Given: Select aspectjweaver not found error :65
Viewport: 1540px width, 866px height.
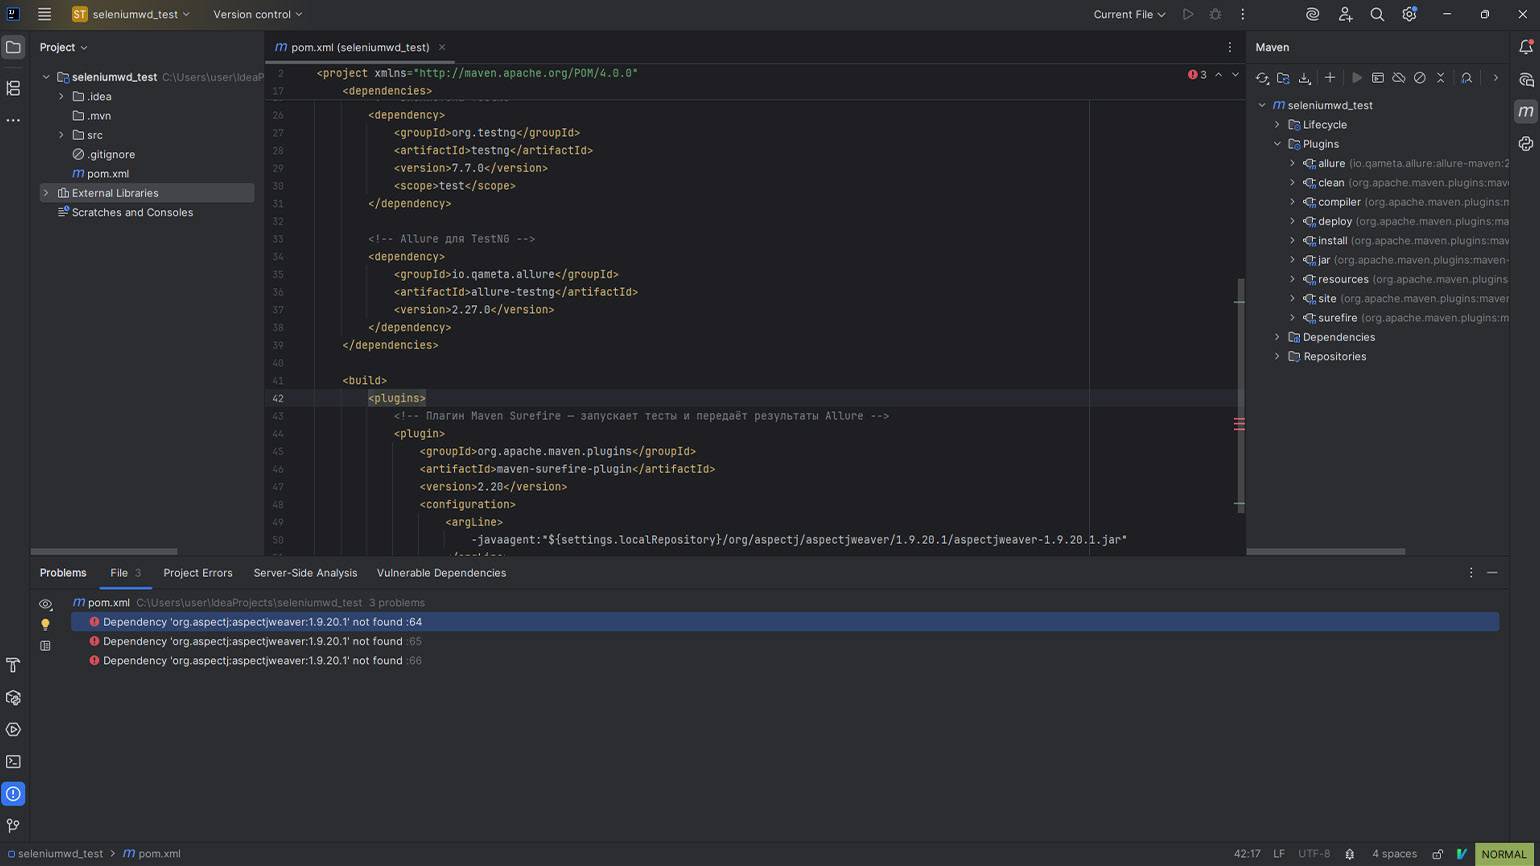Looking at the screenshot, I should pos(785,641).
